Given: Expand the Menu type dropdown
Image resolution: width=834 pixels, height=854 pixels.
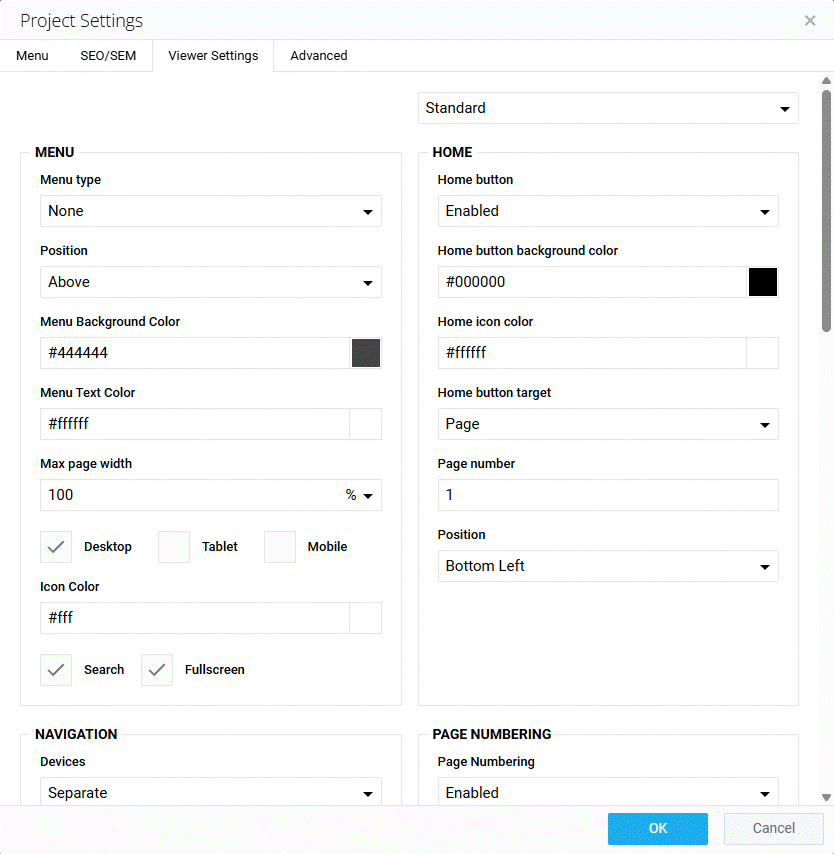Looking at the screenshot, I should (210, 211).
